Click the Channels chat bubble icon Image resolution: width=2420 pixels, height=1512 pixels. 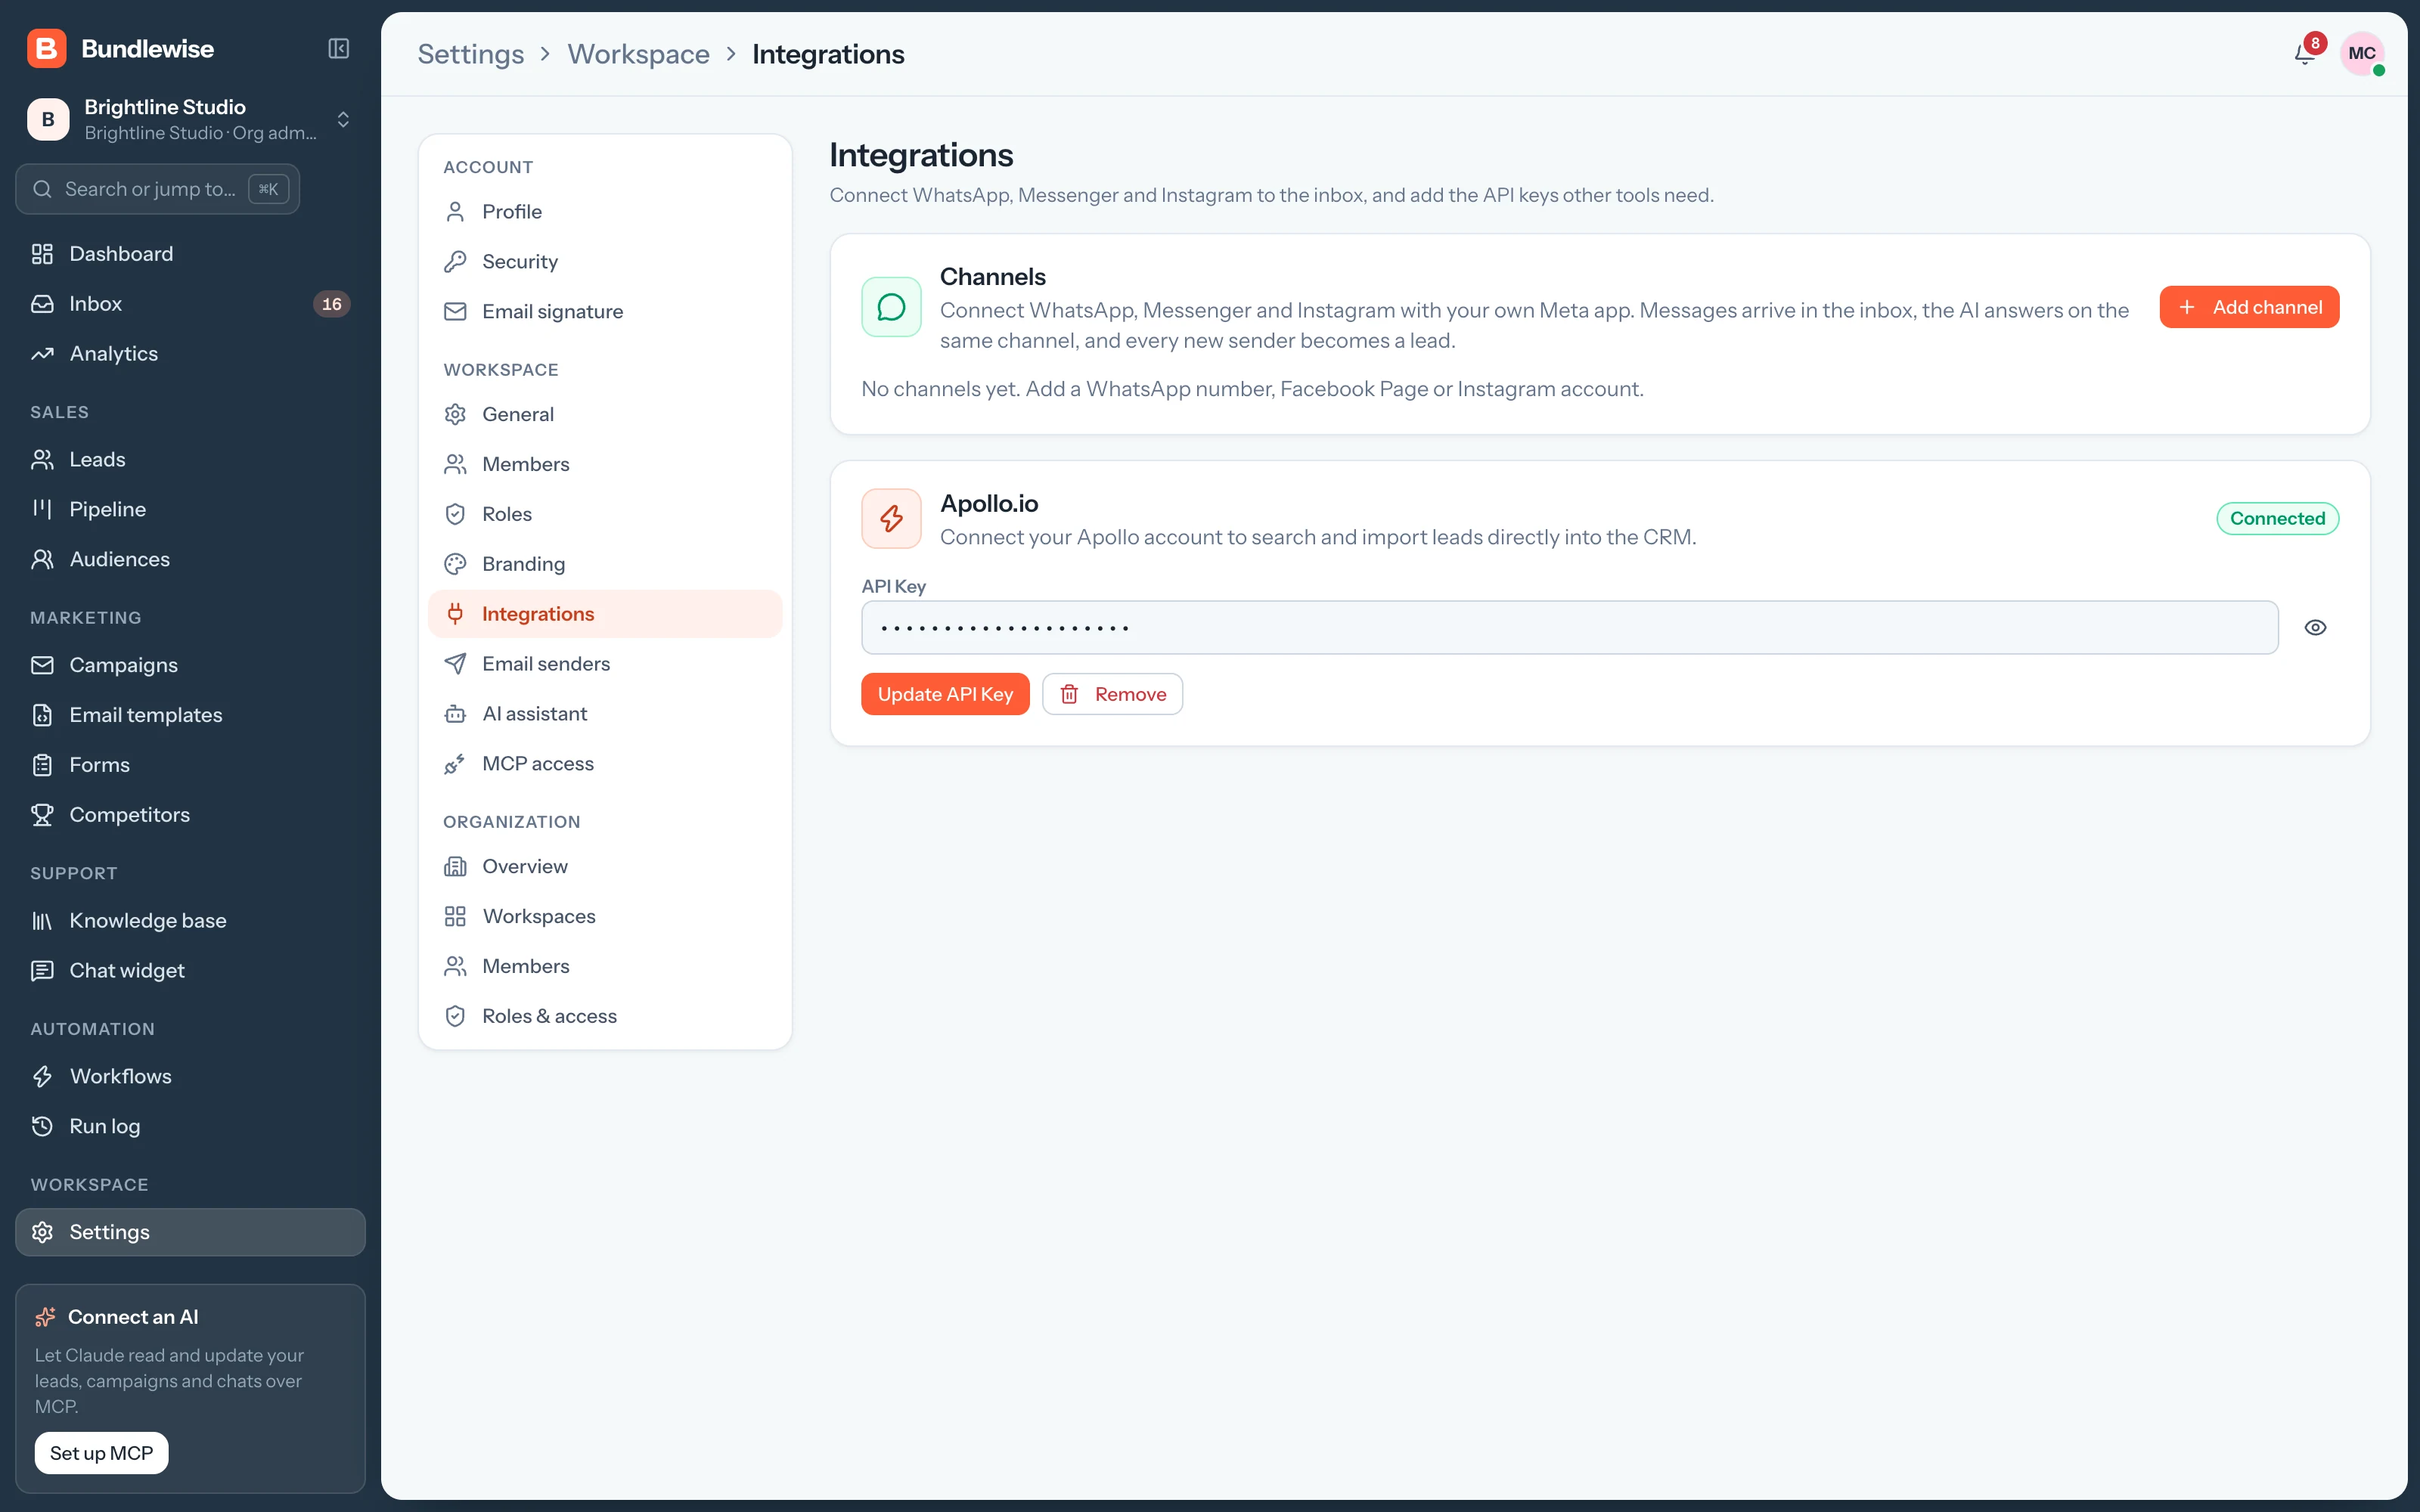tap(891, 307)
